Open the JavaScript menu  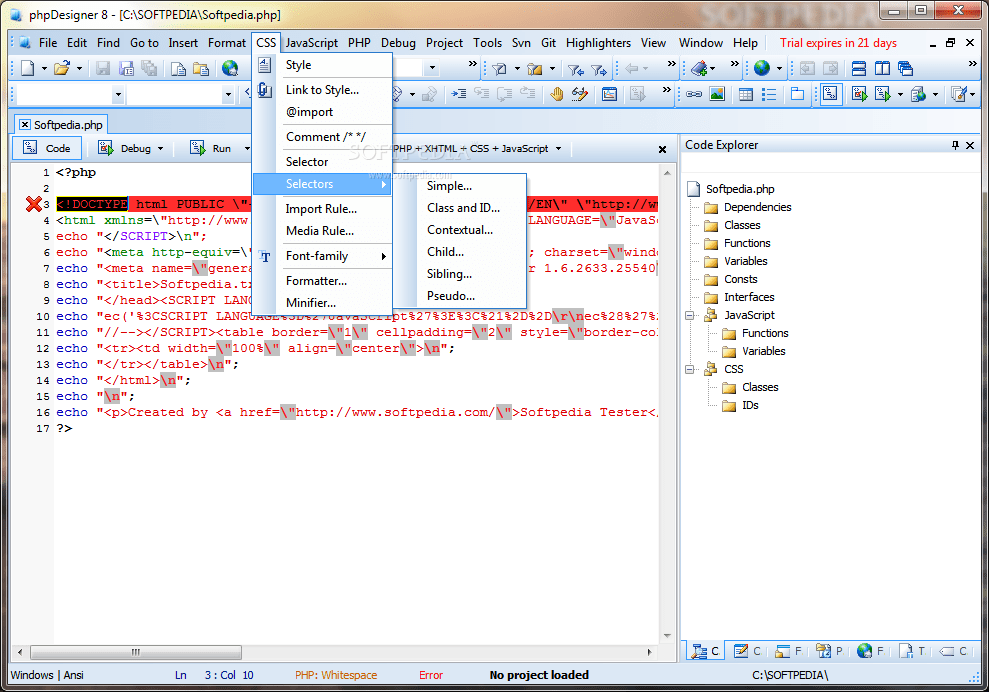pos(312,43)
